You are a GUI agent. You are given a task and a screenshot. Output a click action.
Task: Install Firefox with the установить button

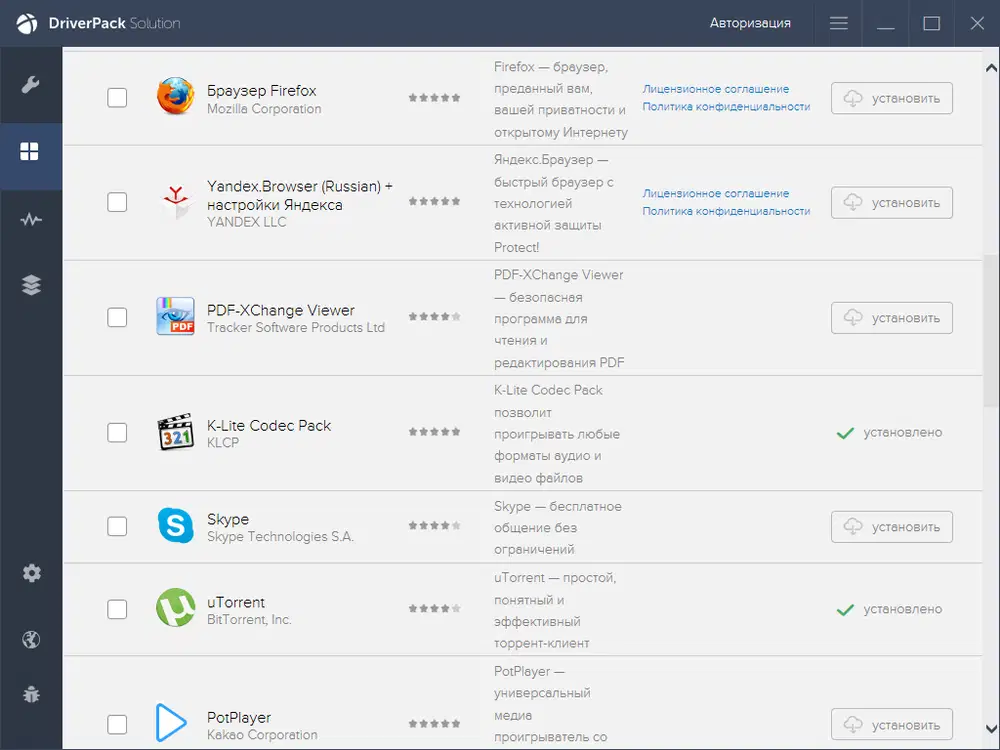click(892, 98)
